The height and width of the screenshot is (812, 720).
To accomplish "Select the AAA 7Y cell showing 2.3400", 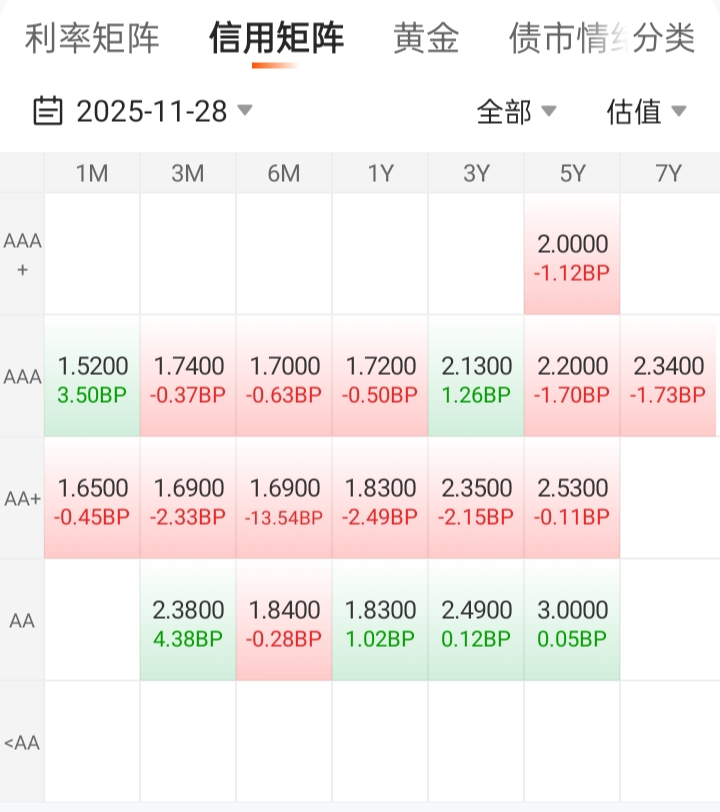I will pos(668,377).
